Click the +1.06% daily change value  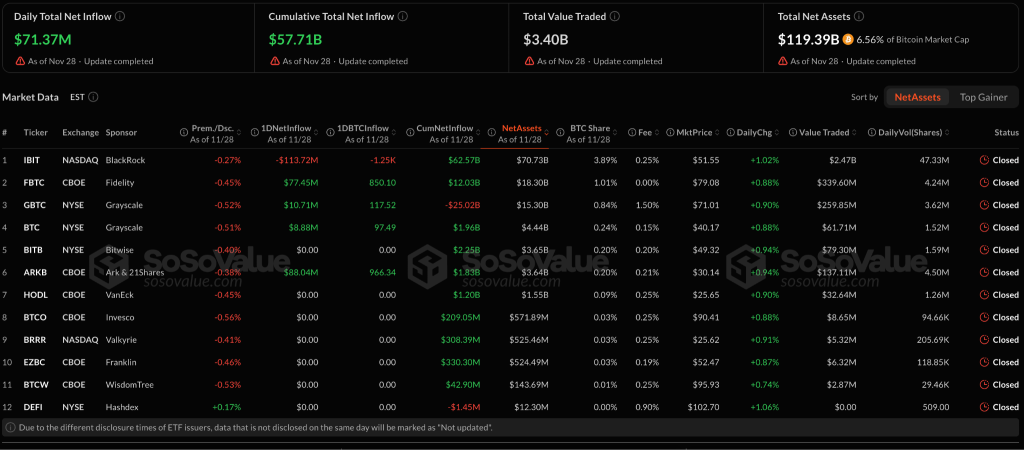(x=765, y=407)
